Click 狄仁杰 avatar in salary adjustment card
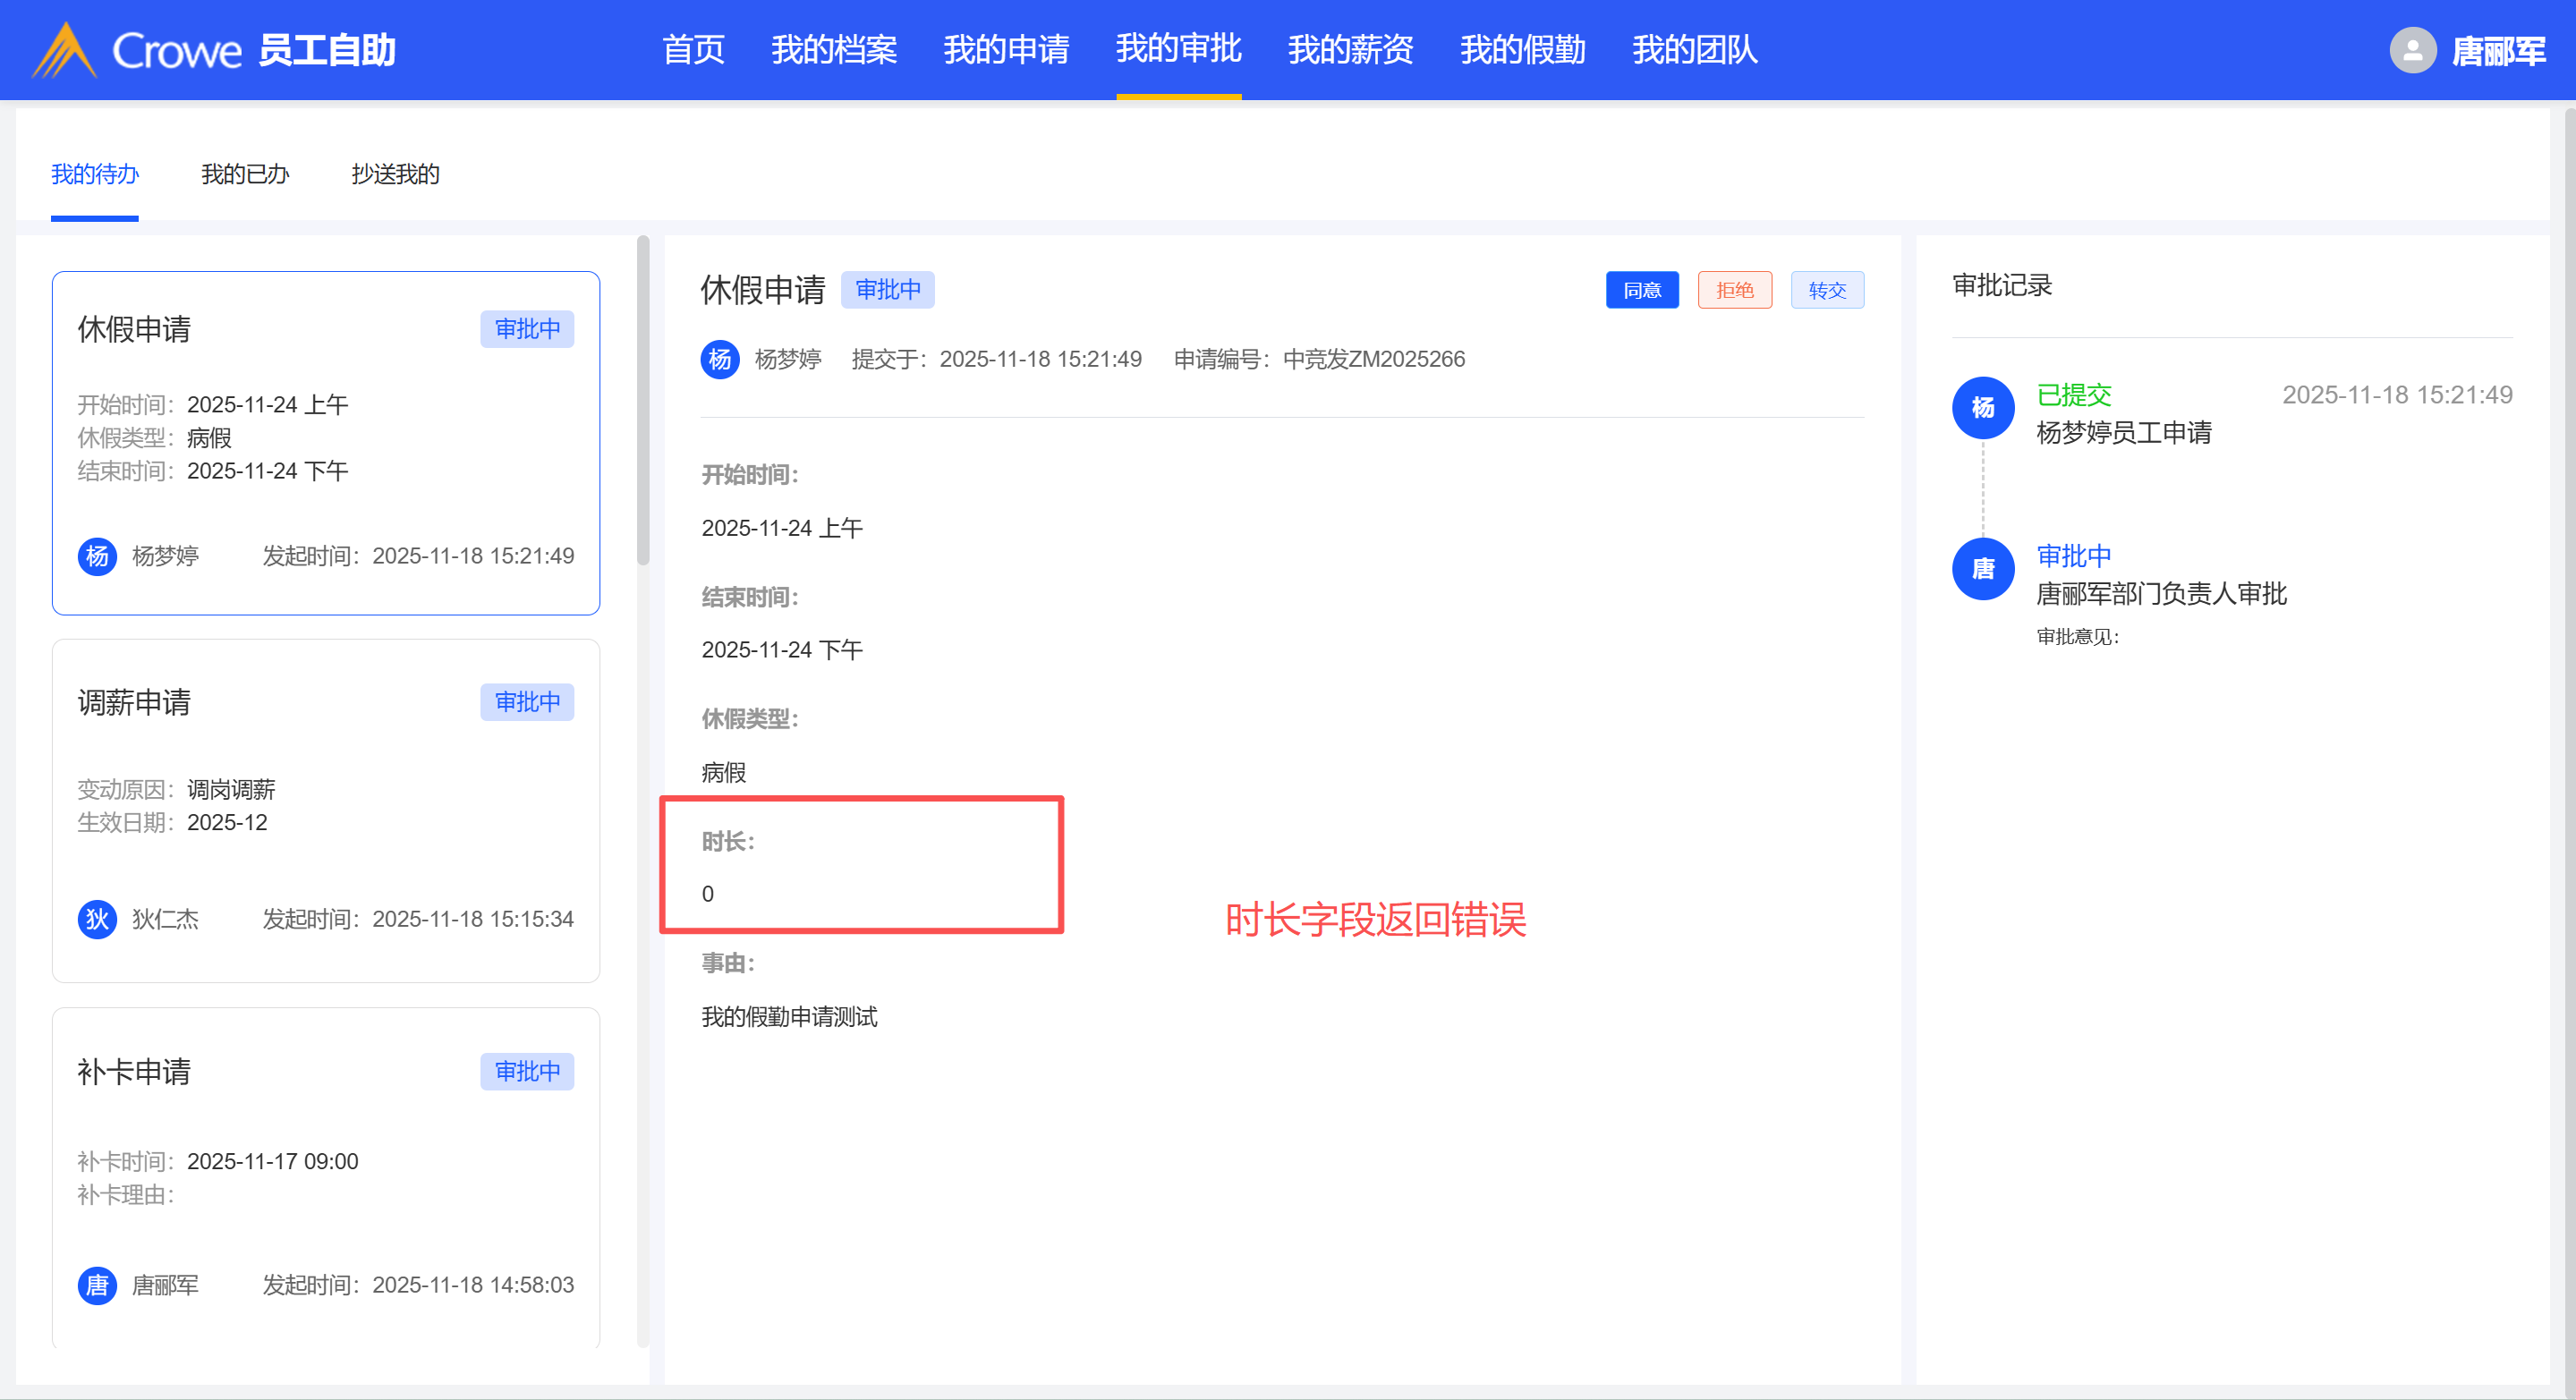This screenshot has height=1400, width=2576. tap(97, 919)
